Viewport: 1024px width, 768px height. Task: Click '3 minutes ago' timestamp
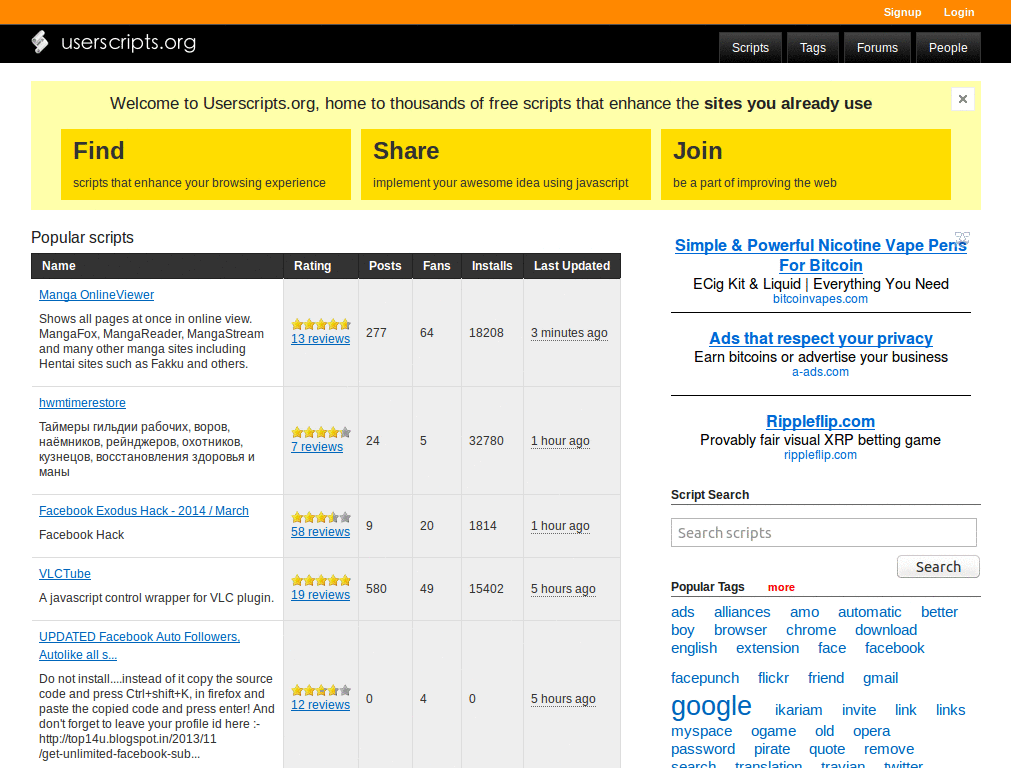(x=569, y=332)
